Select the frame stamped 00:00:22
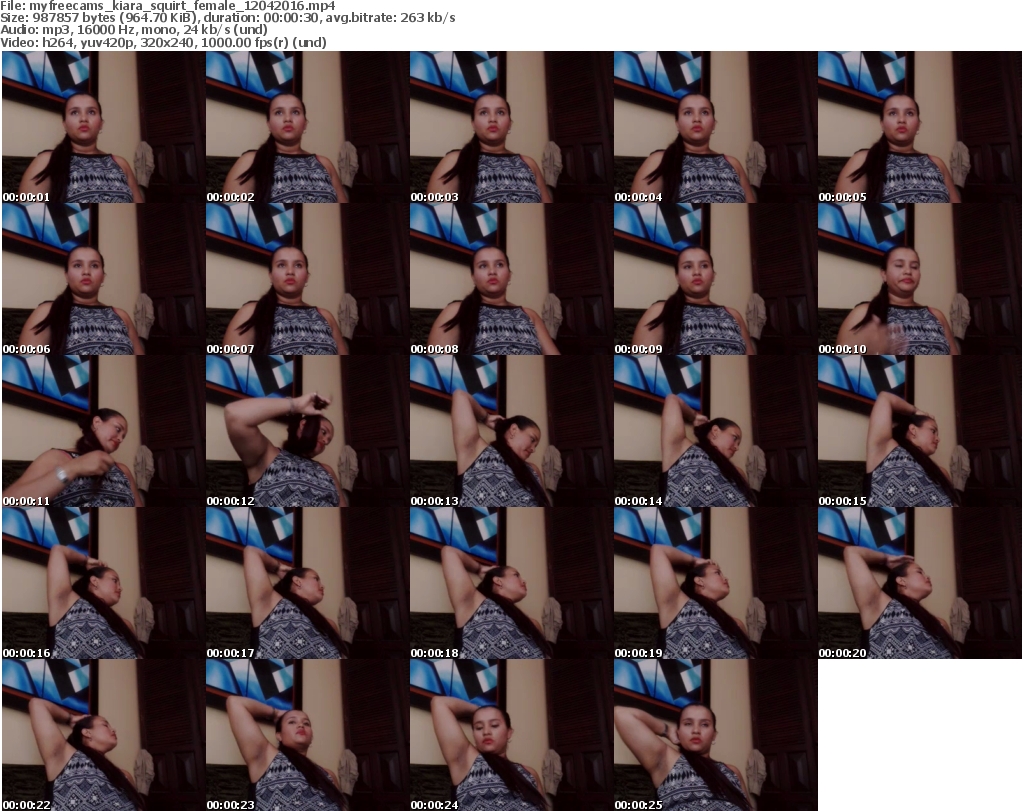This screenshot has height=811, width=1024. 104,735
